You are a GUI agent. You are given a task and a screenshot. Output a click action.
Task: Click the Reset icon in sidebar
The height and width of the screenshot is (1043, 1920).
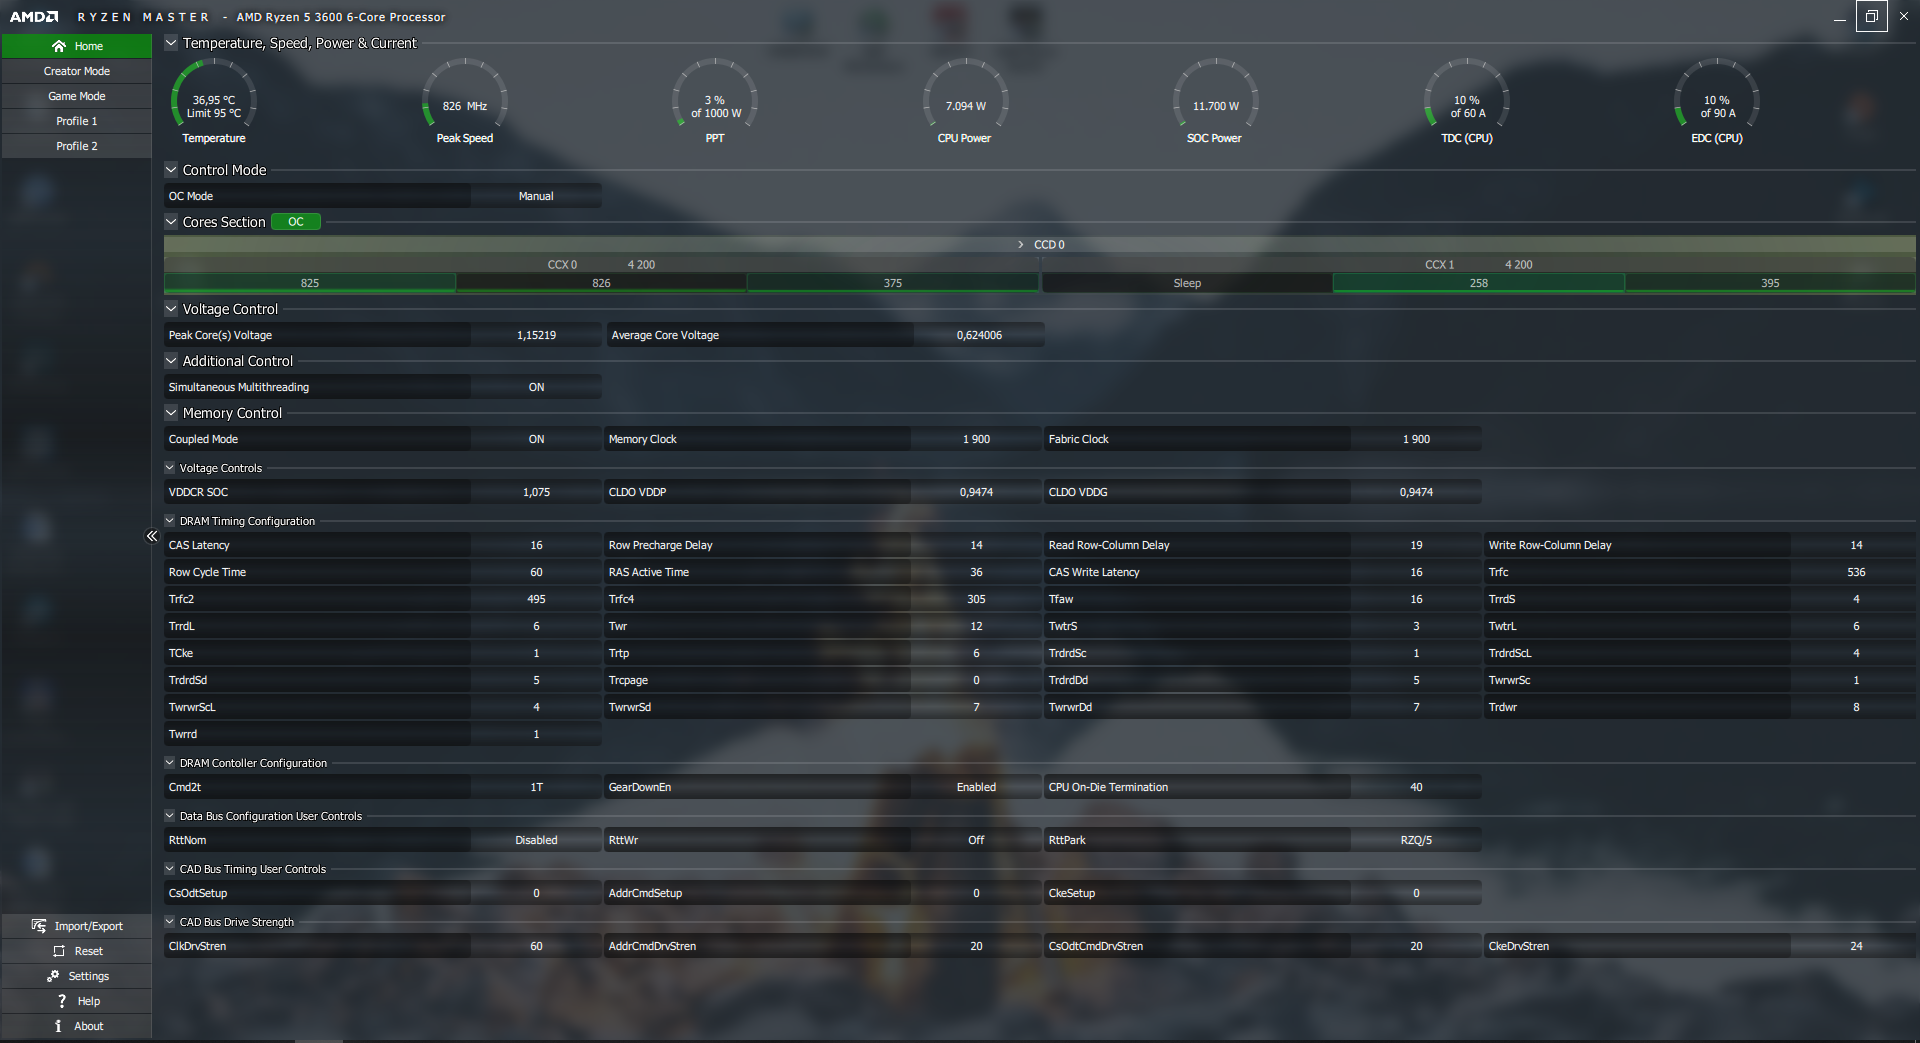click(x=59, y=951)
